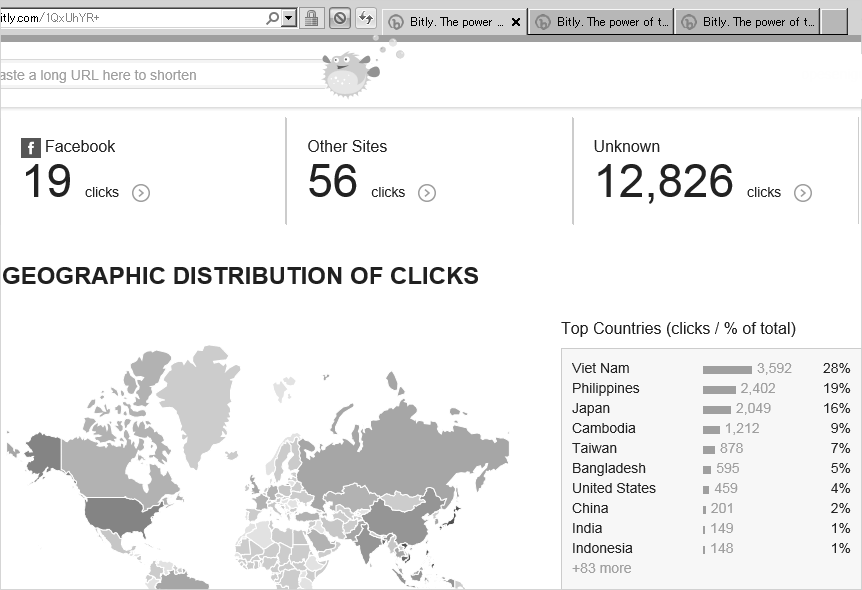Viewport: 862px width, 590px height.
Task: Expand the +83 more countries link
Action: click(601, 569)
